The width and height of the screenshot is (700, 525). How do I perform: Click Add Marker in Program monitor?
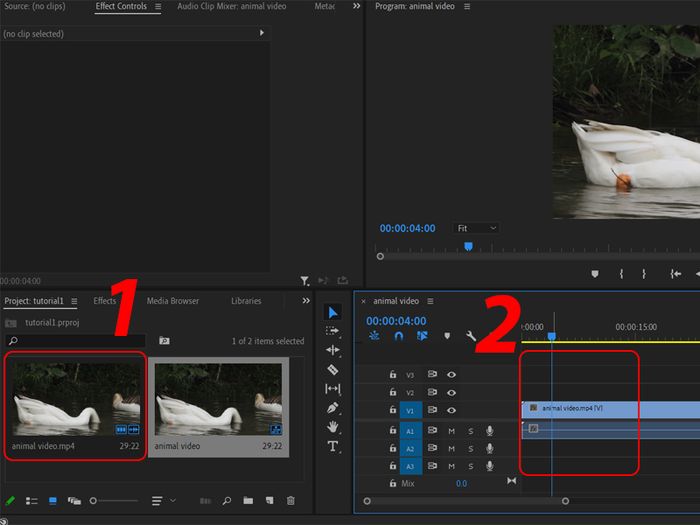(595, 274)
